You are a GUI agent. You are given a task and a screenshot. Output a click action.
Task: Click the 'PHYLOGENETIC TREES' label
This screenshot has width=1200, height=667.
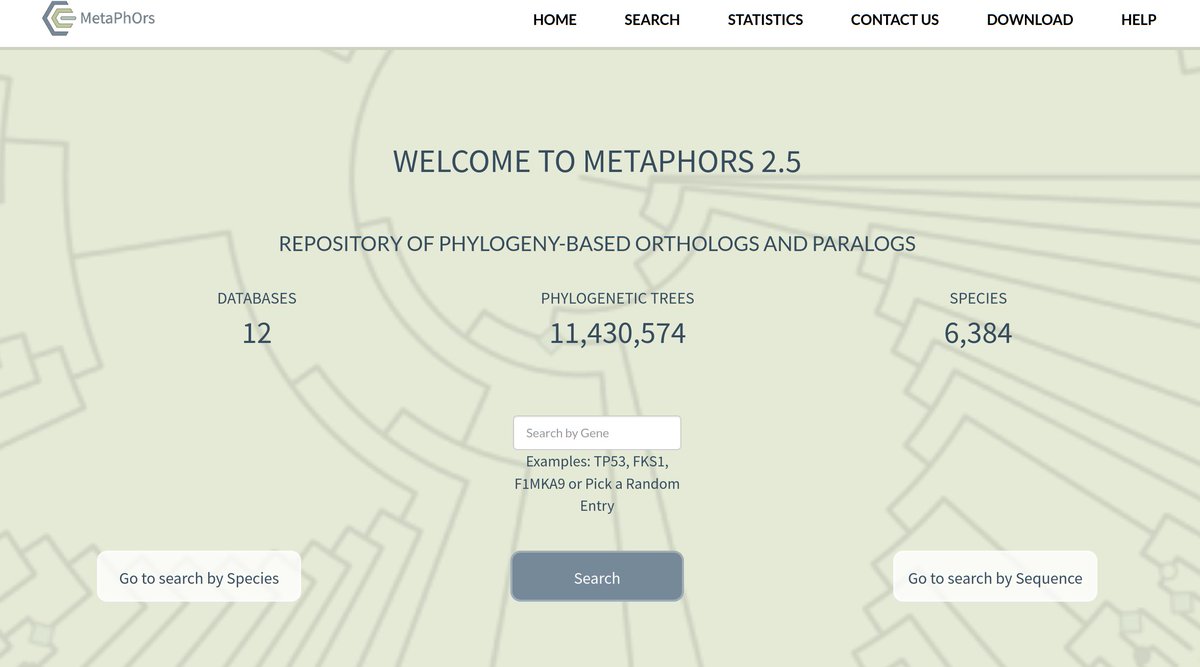click(x=617, y=298)
